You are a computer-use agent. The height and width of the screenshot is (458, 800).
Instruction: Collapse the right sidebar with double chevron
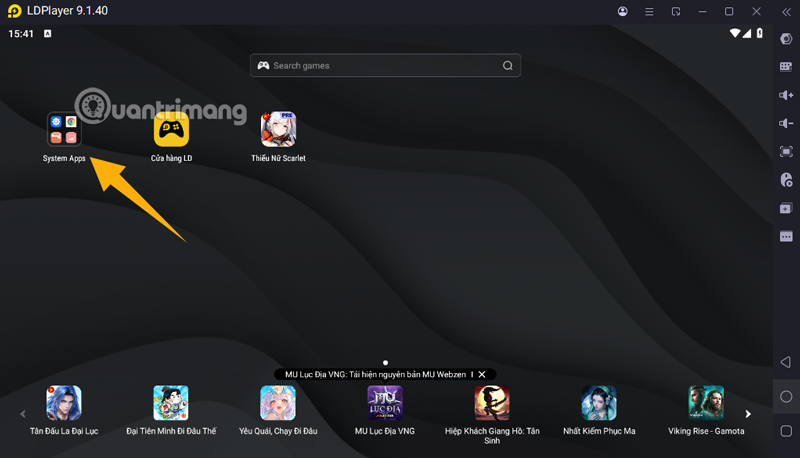783,11
